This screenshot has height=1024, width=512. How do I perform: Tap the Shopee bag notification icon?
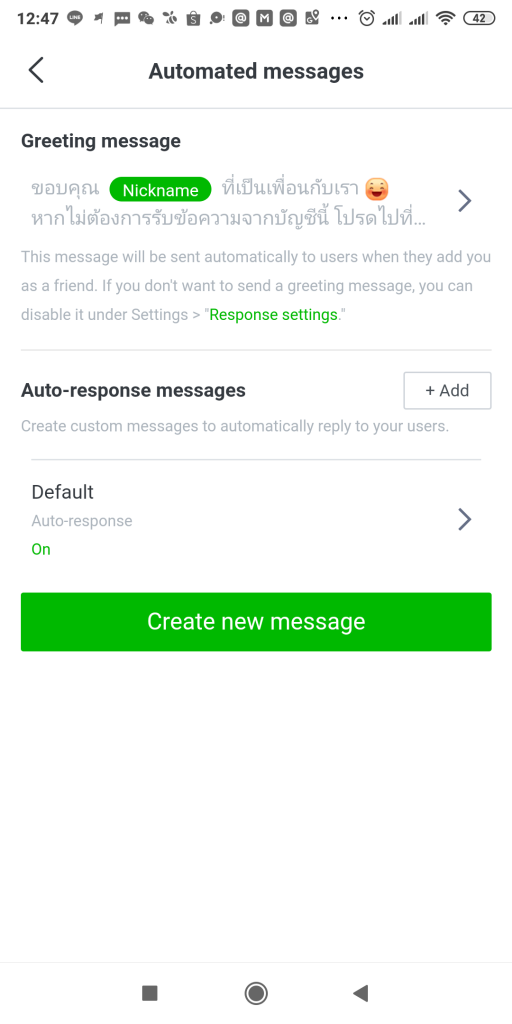pos(193,19)
